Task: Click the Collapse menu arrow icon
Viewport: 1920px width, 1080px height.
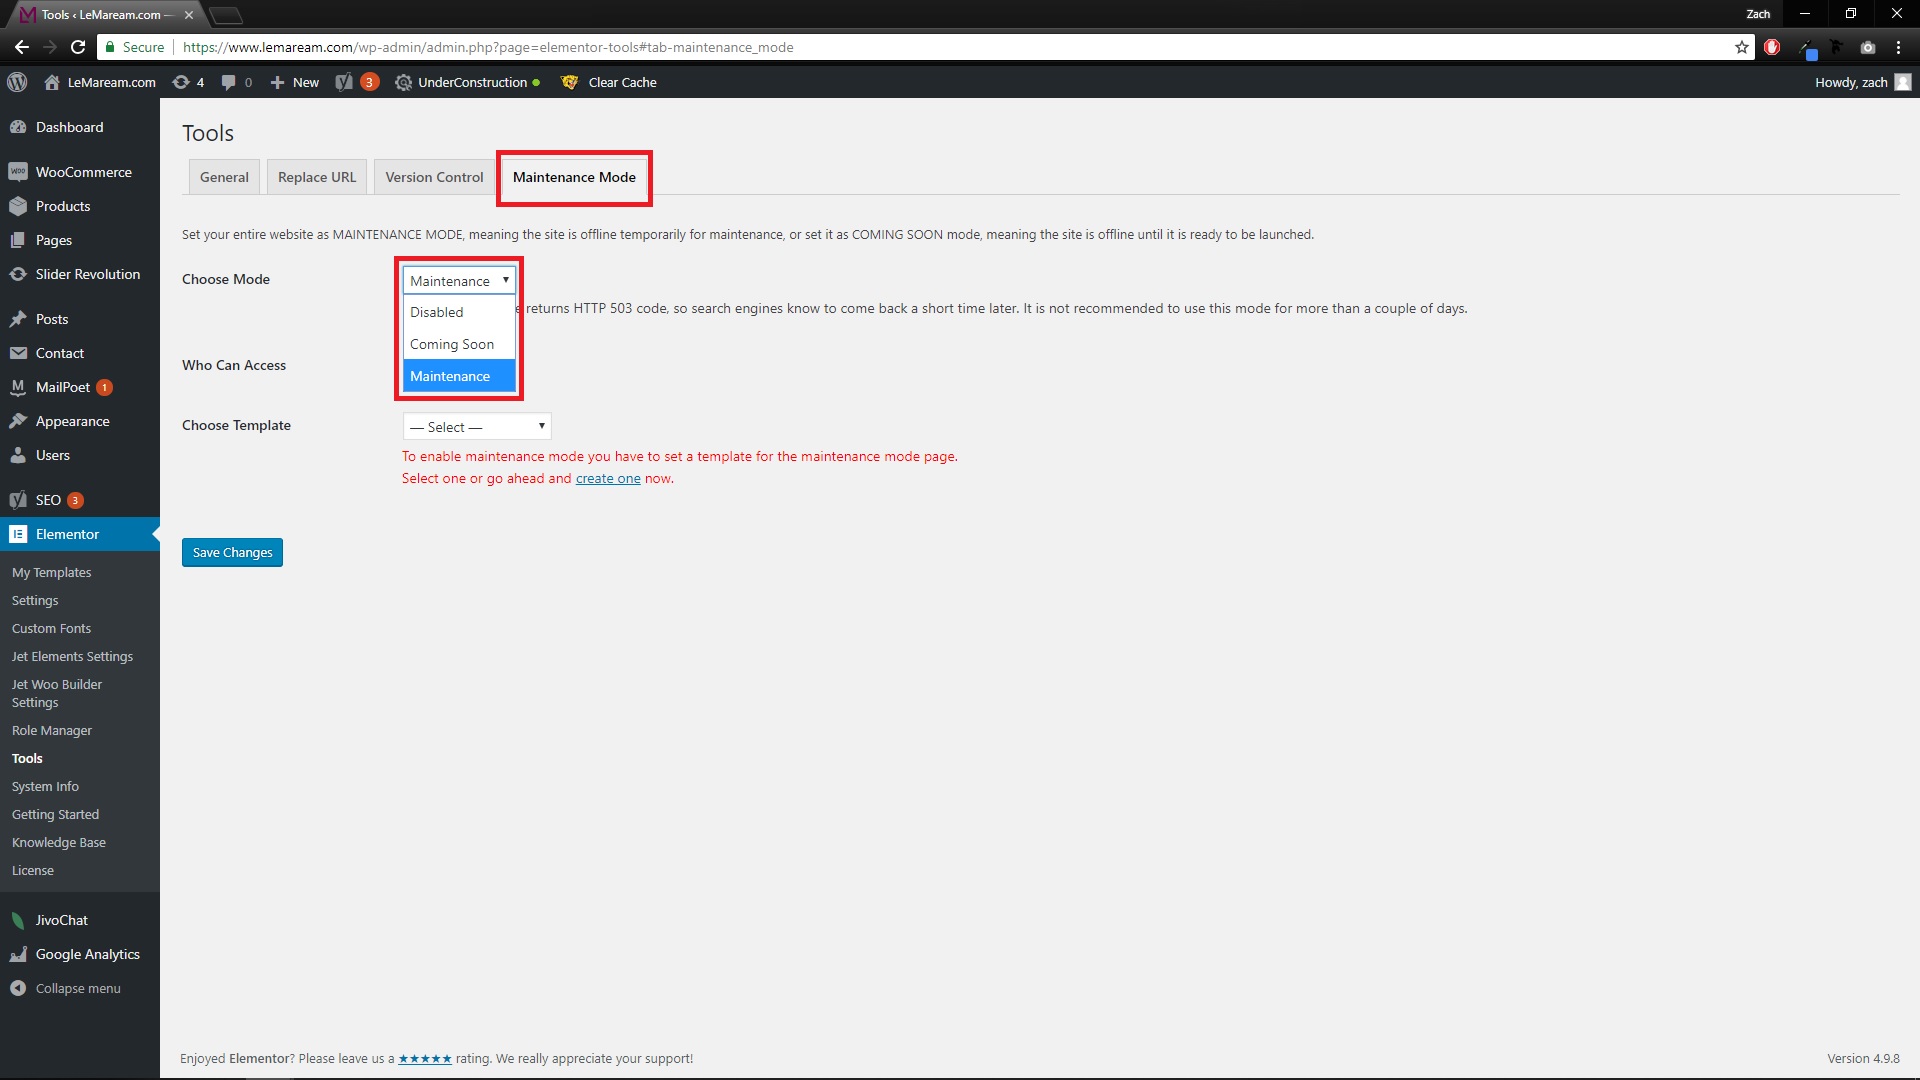Action: pyautogui.click(x=18, y=988)
